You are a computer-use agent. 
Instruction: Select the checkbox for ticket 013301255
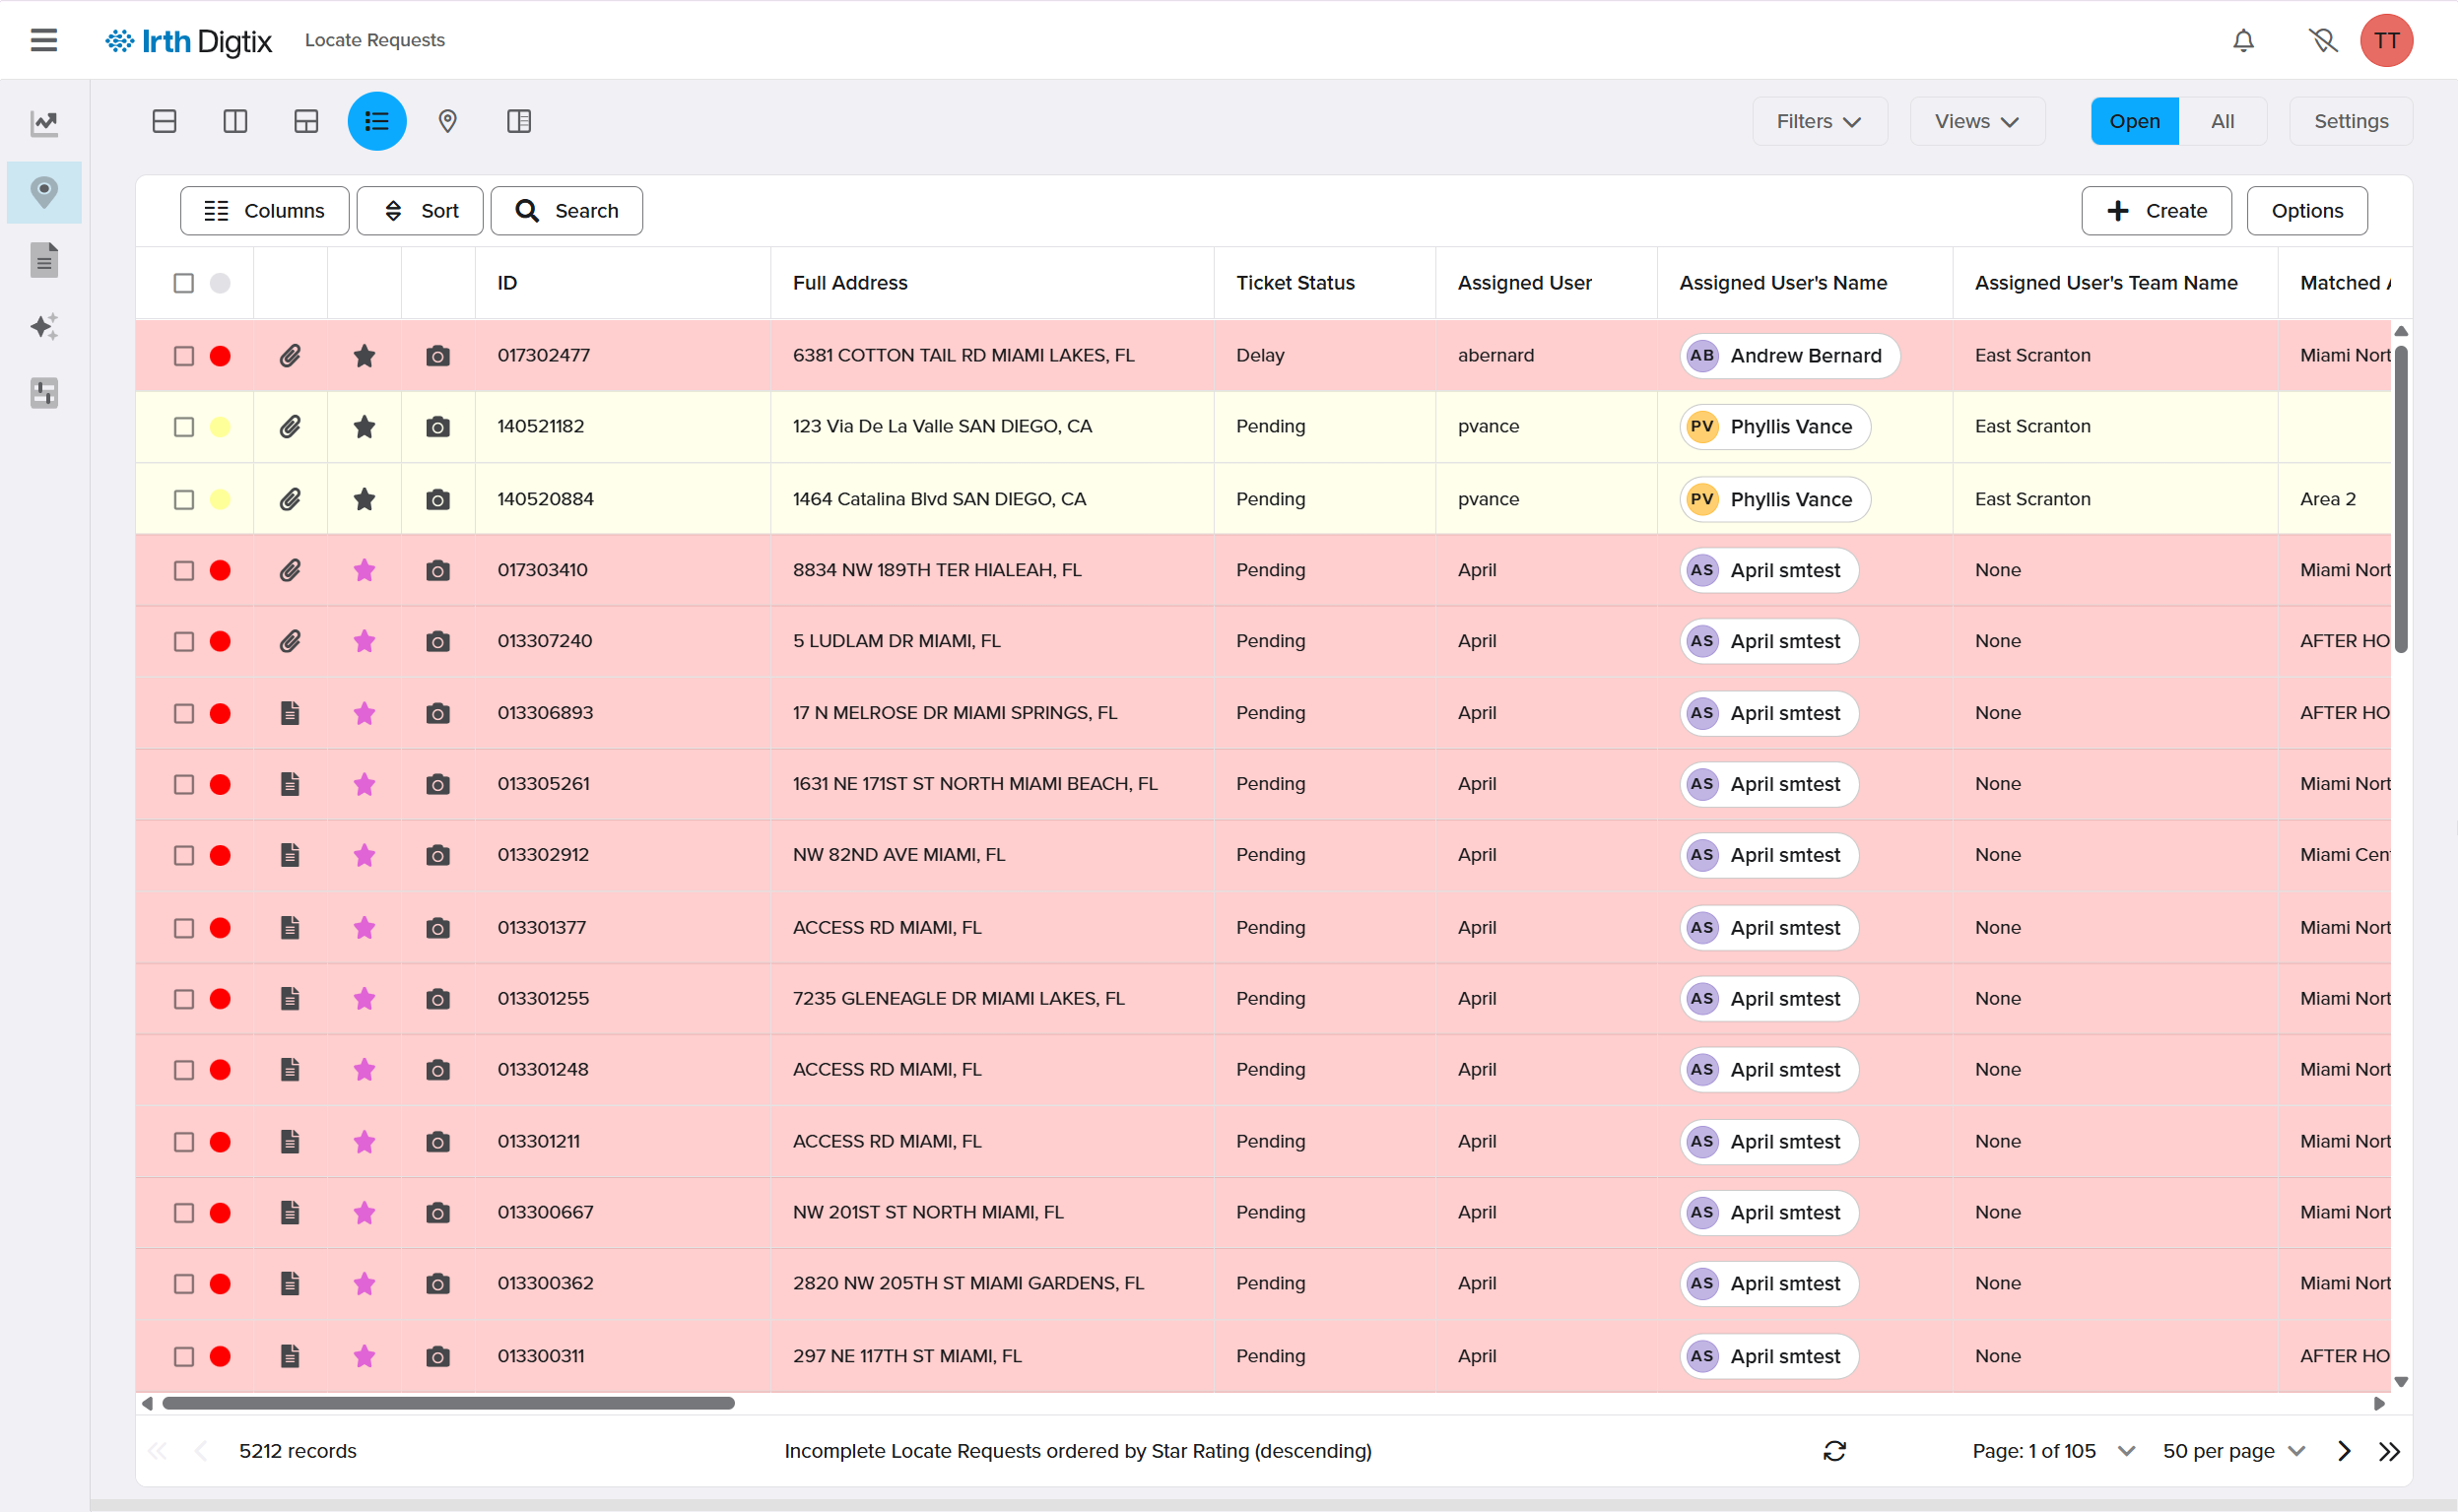(x=184, y=999)
